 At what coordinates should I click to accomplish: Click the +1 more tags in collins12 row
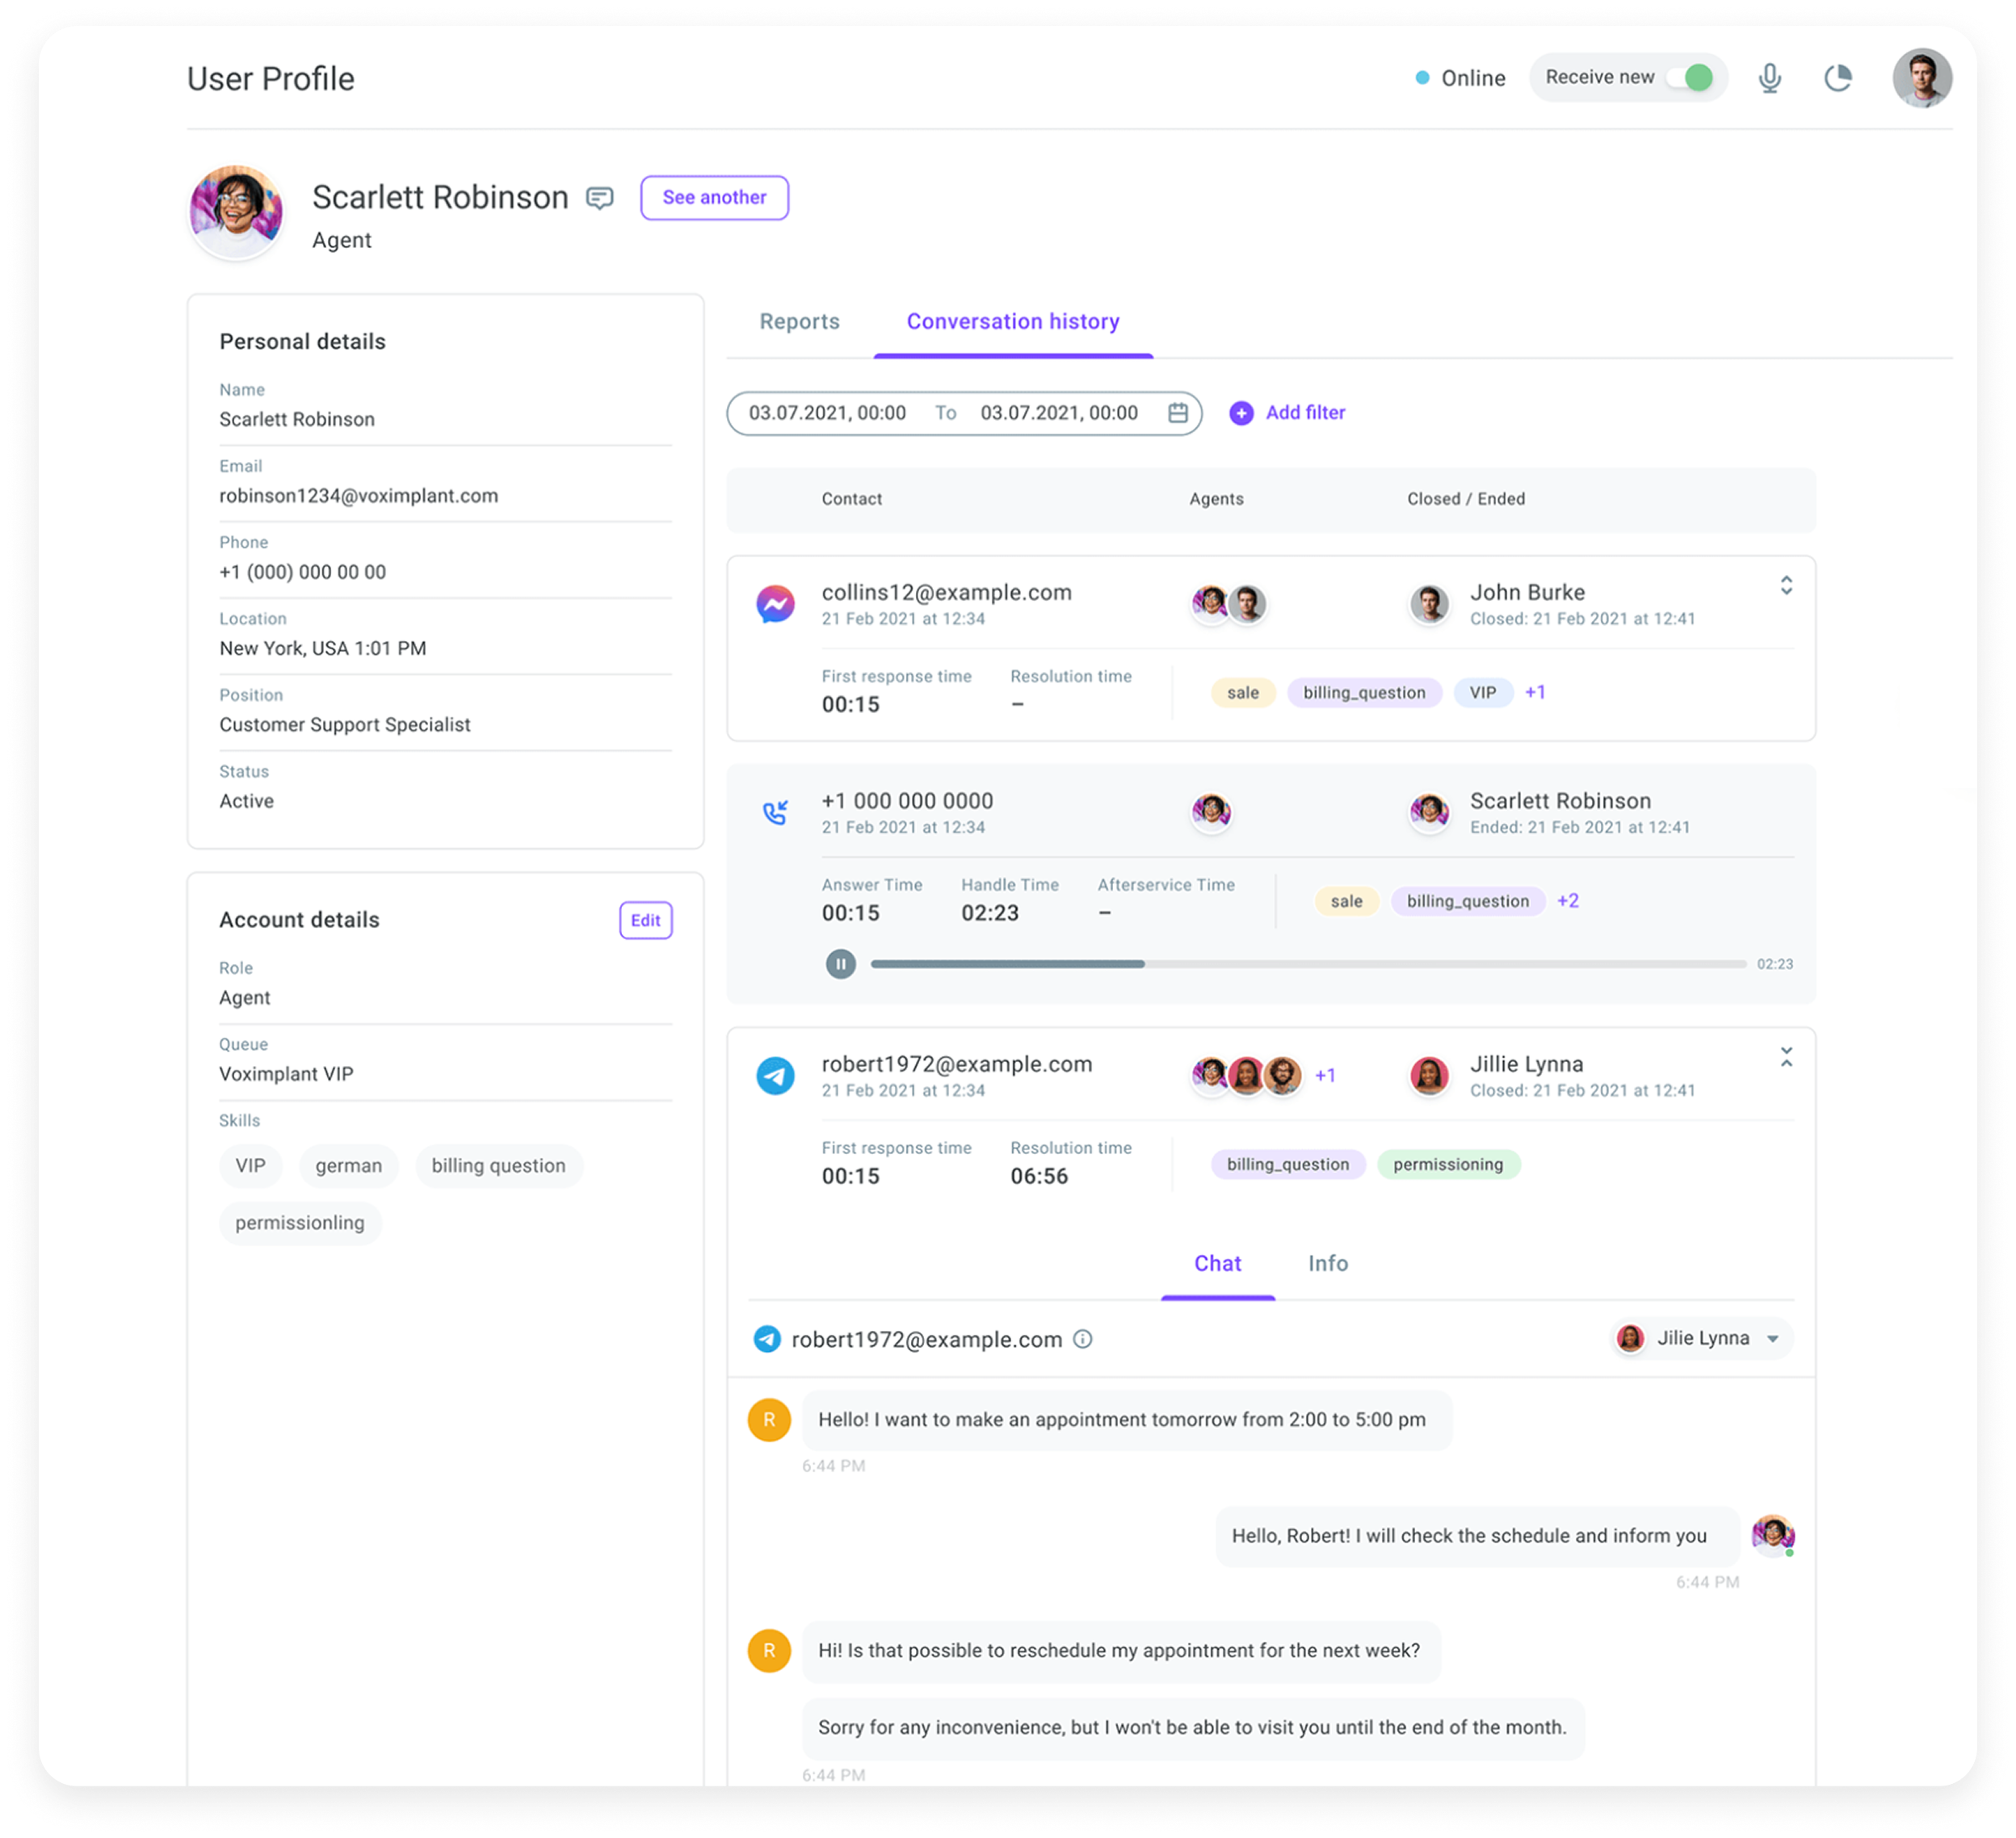(x=1534, y=692)
